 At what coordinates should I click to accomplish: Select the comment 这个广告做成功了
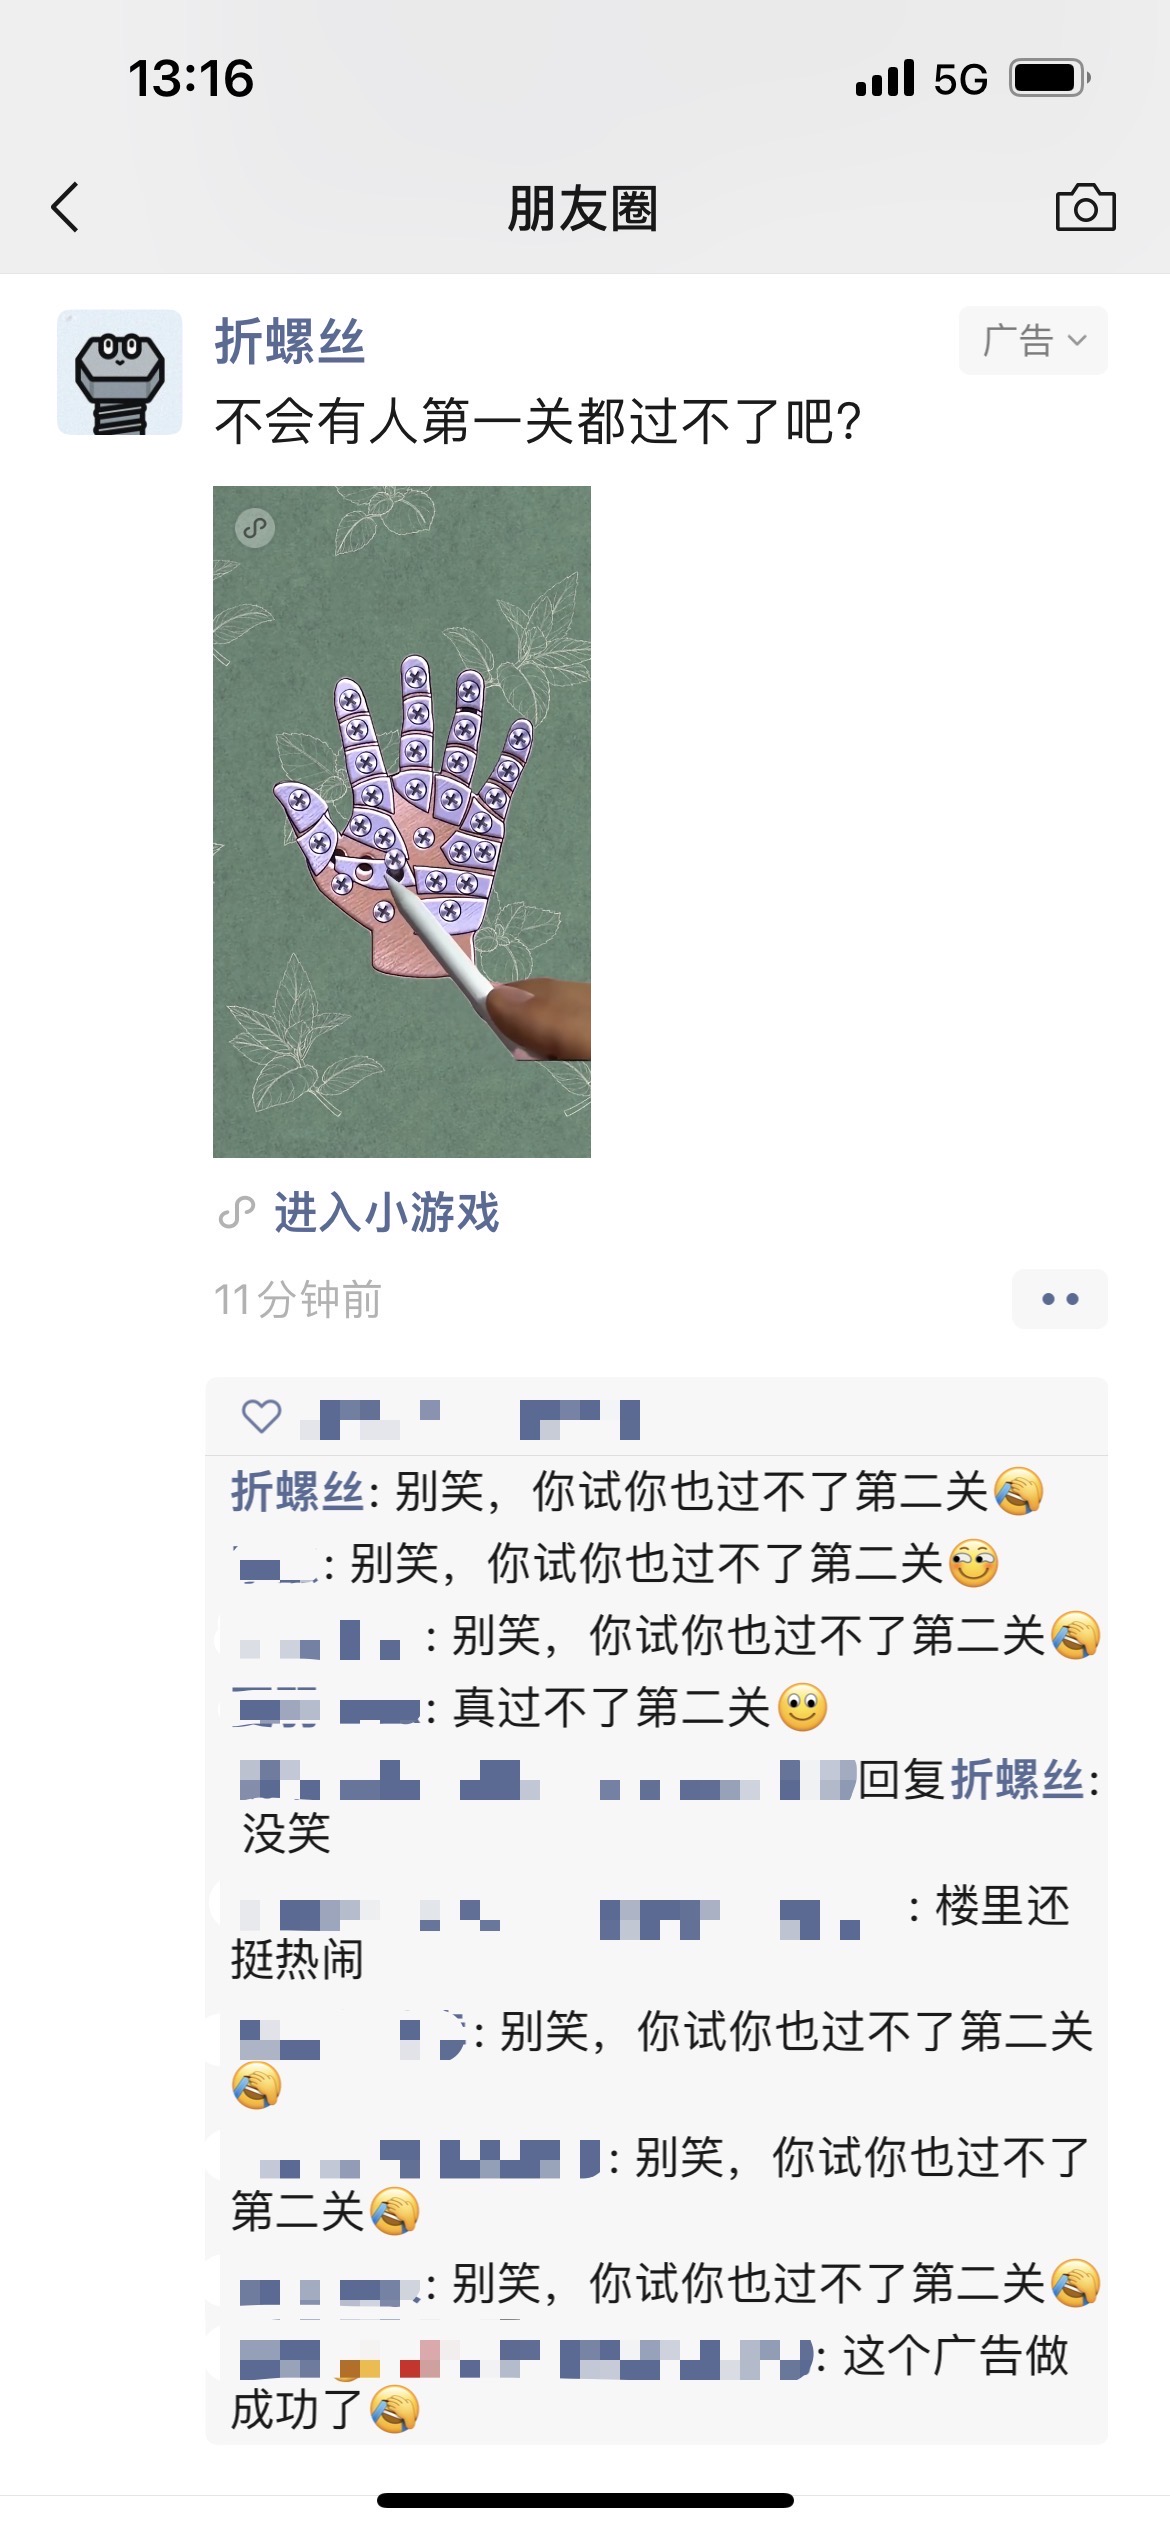(x=650, y=2382)
